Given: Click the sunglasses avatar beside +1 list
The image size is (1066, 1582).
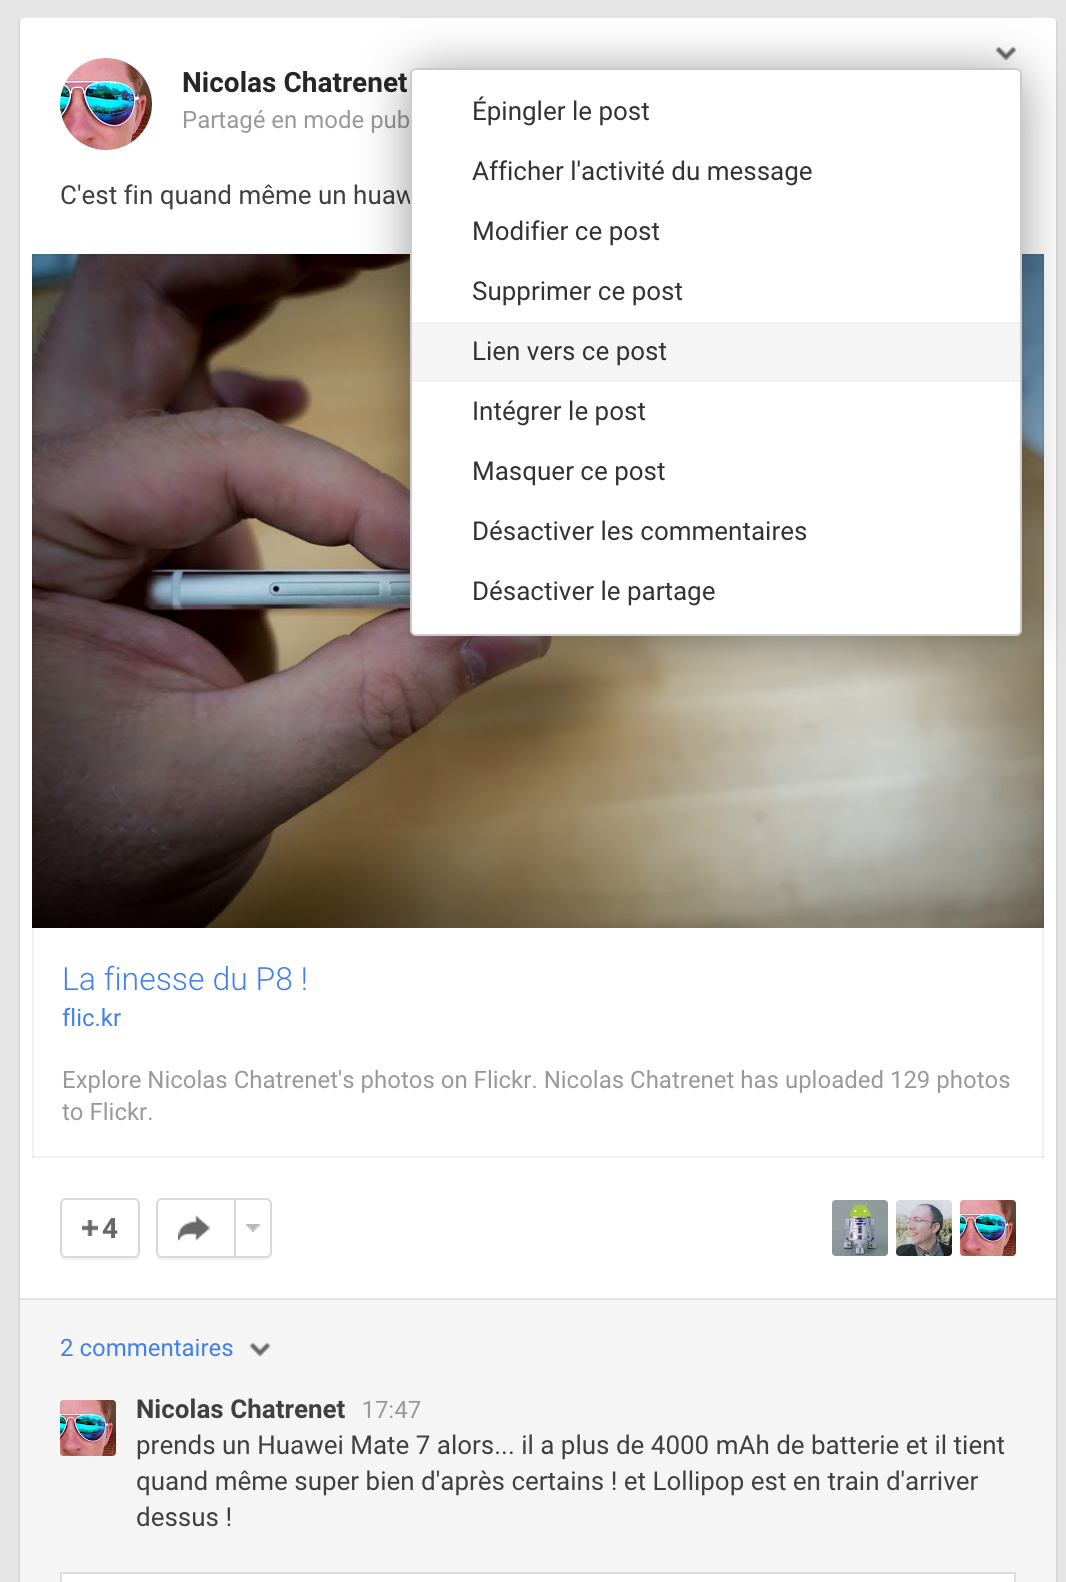Looking at the screenshot, I should [988, 1228].
